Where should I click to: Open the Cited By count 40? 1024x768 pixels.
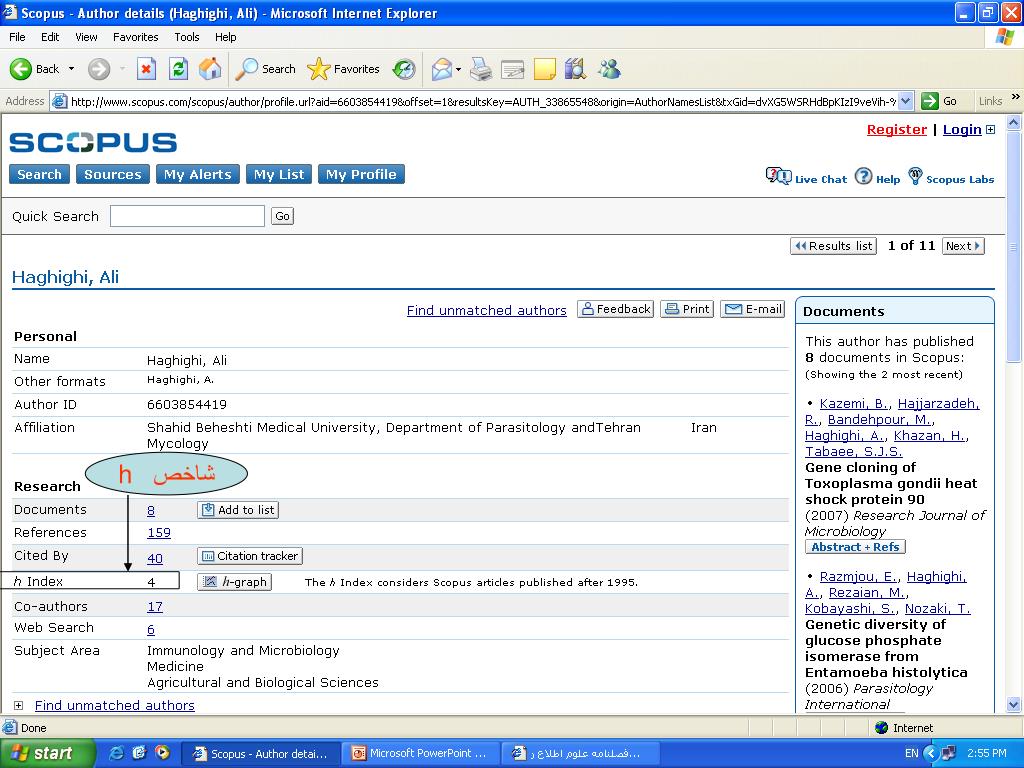(155, 558)
